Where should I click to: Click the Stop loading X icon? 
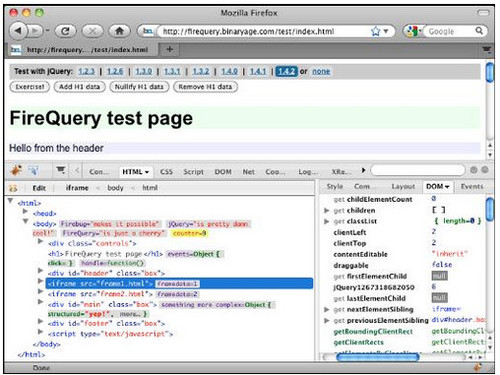pyautogui.click(x=92, y=31)
